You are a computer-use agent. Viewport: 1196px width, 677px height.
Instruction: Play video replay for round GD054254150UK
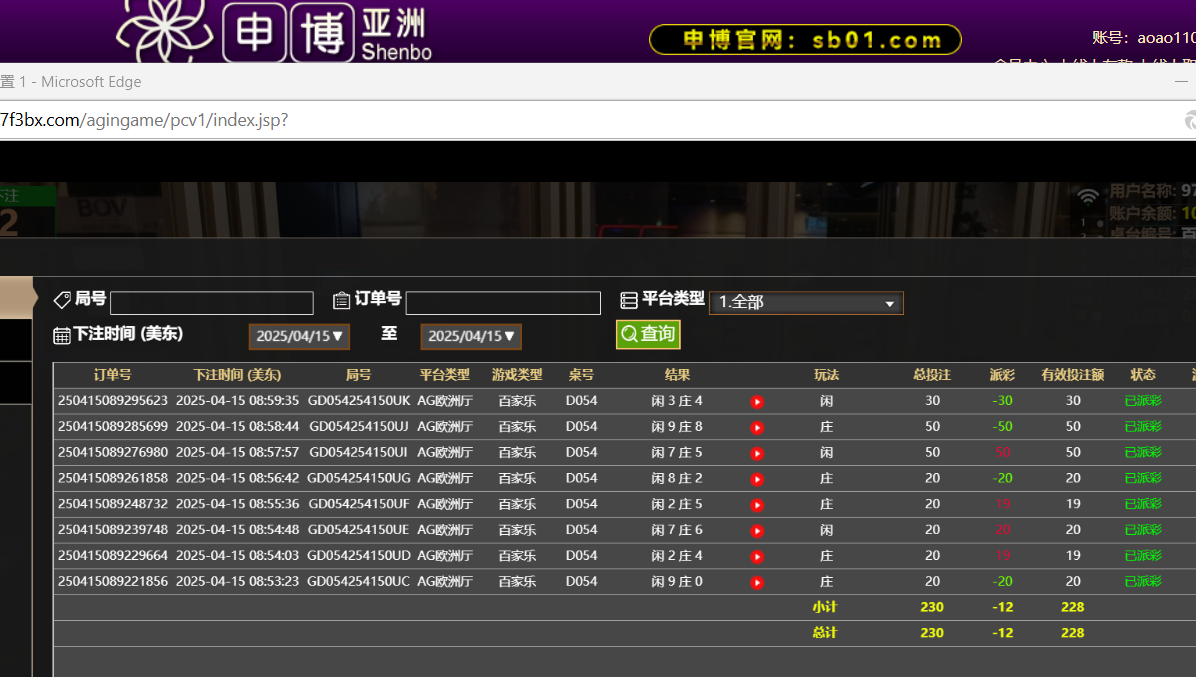(x=757, y=402)
